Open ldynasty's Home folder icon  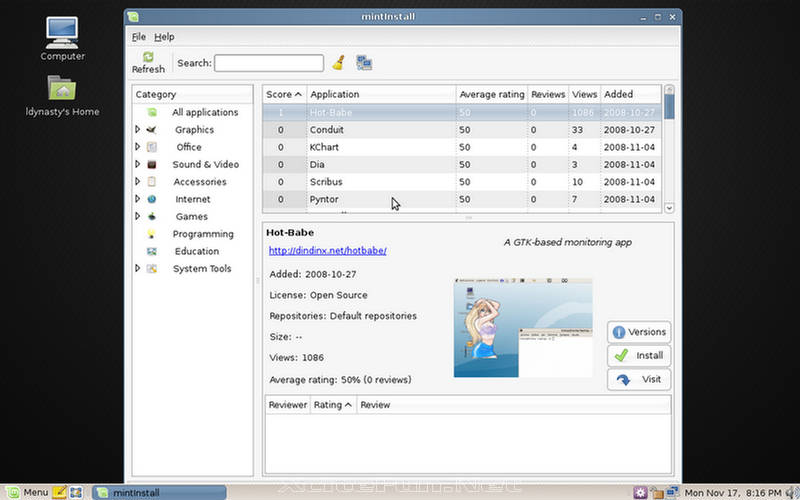point(62,88)
